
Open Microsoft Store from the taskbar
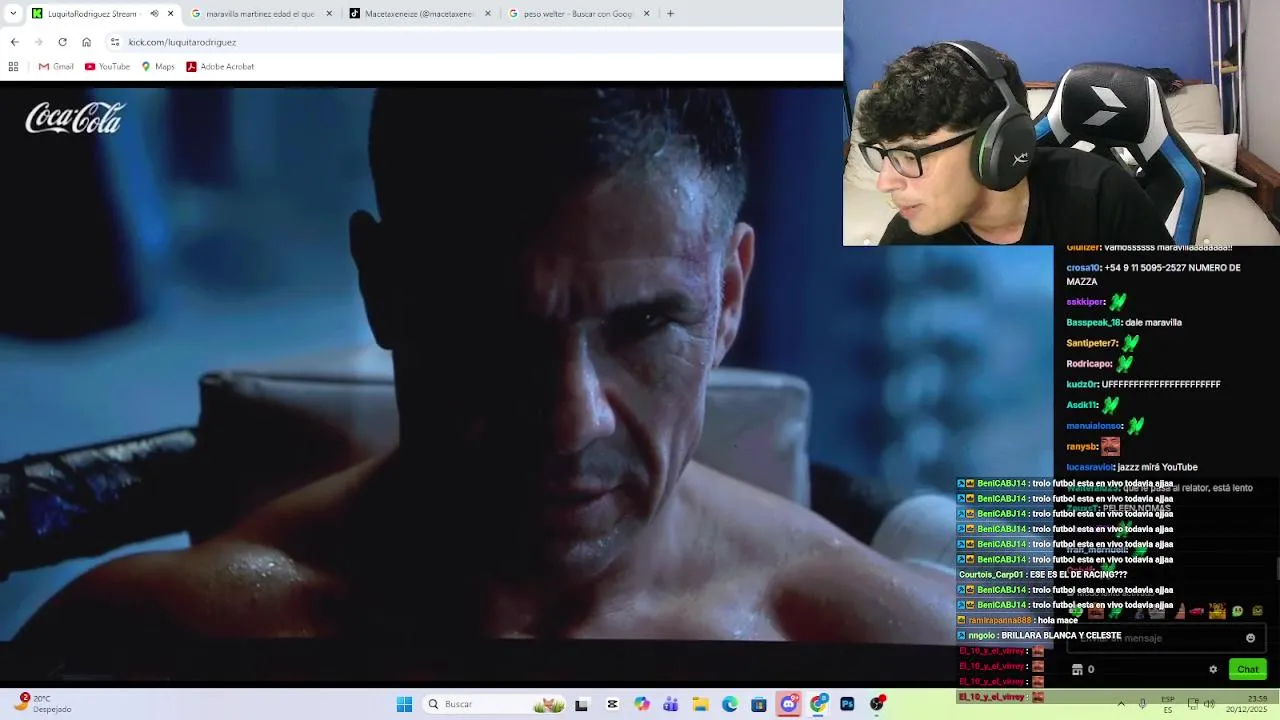point(759,704)
